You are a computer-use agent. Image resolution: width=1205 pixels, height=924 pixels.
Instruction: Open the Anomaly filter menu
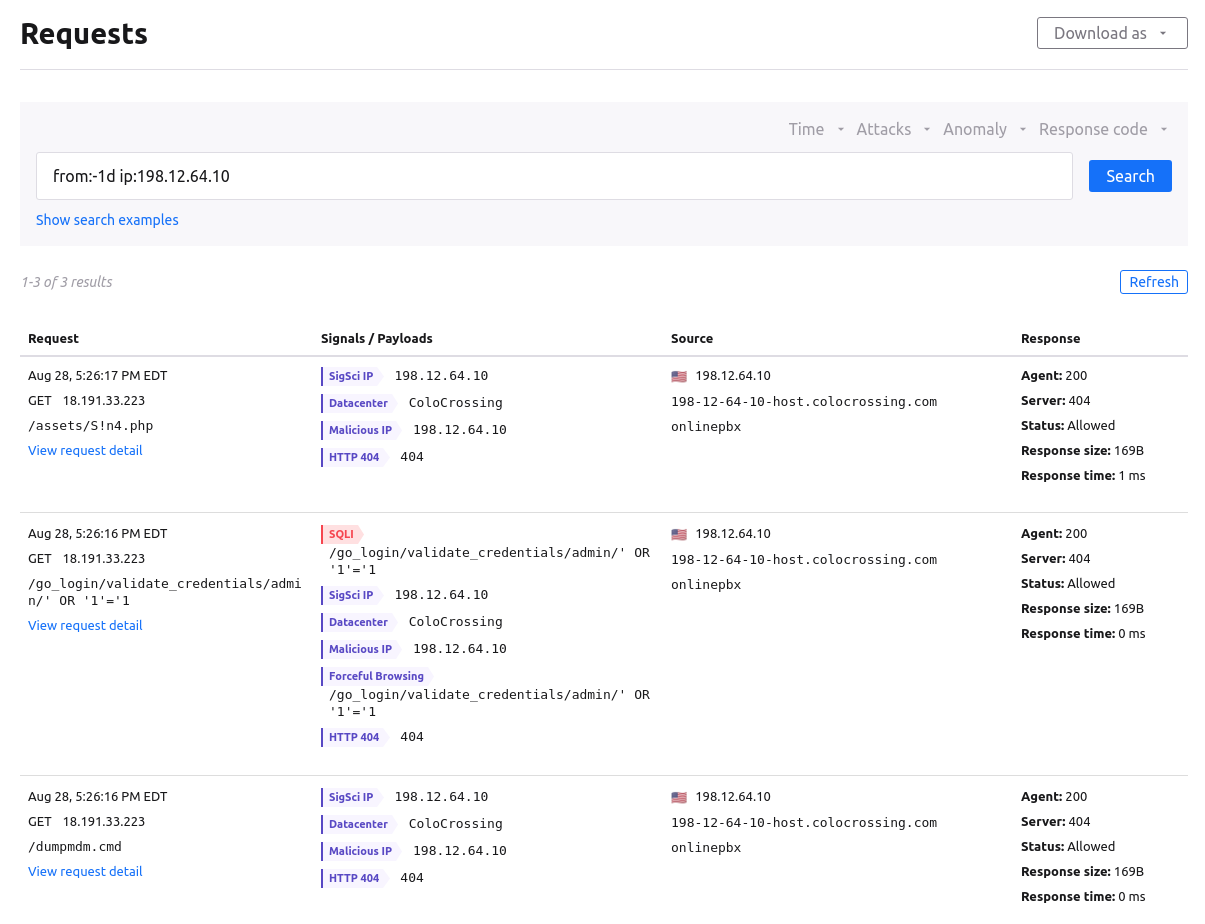pos(984,129)
